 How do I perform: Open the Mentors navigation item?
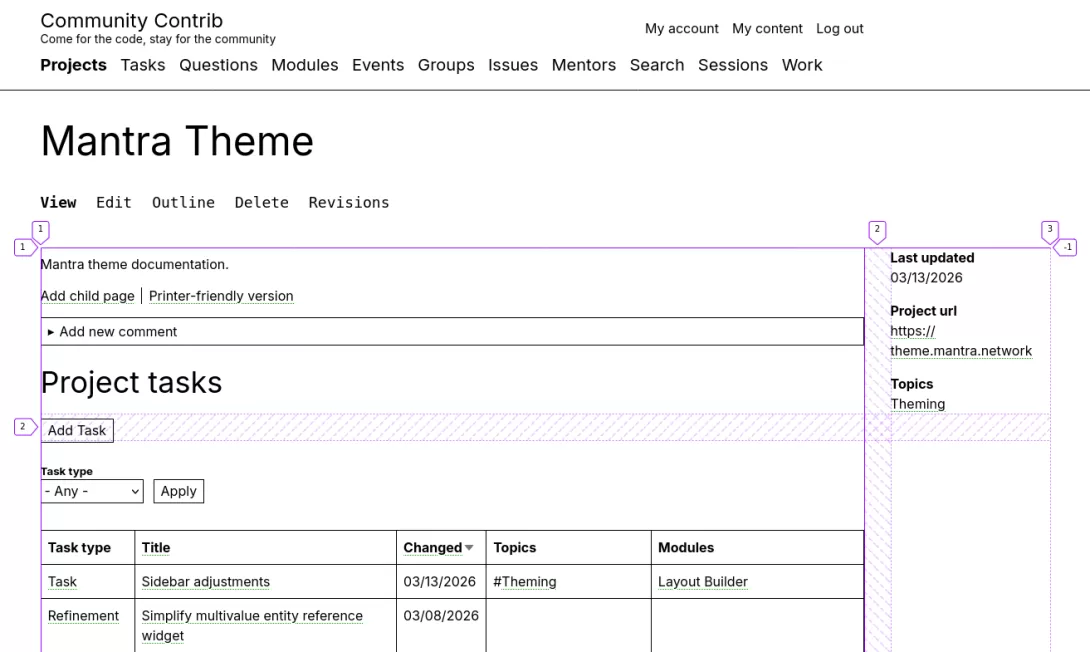coord(583,65)
